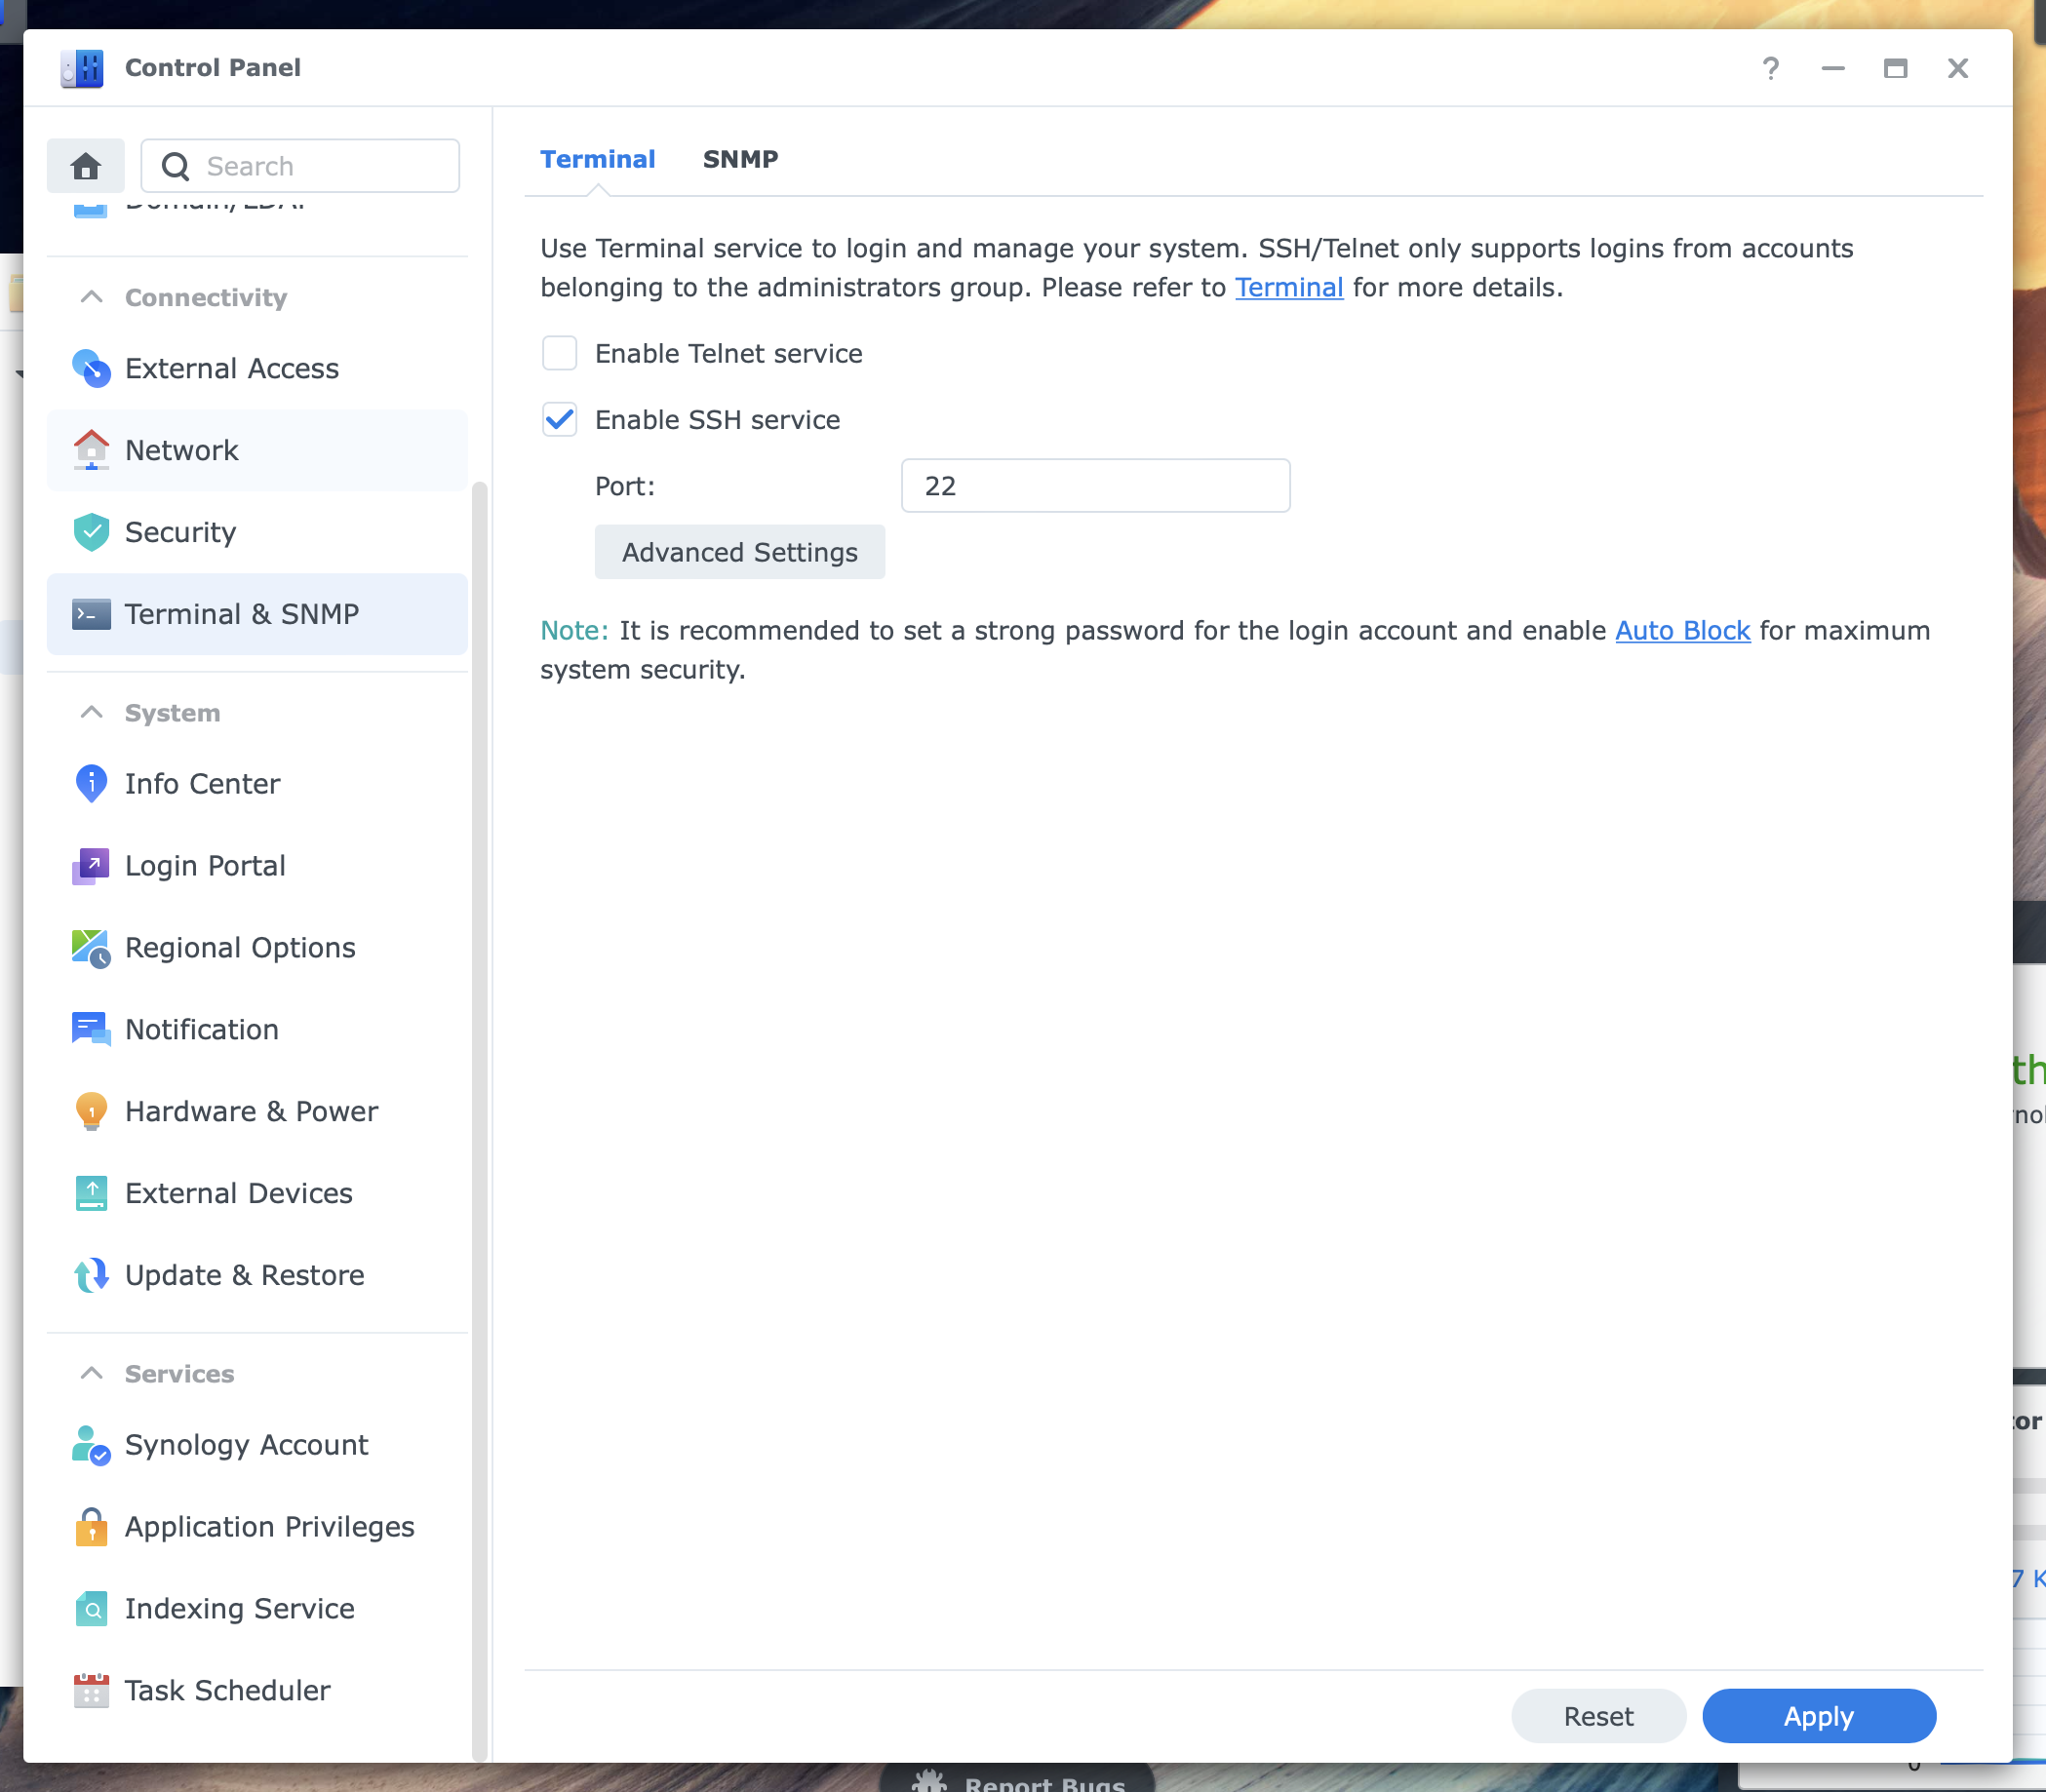Open External Access settings
The height and width of the screenshot is (1792, 2046).
tap(257, 368)
